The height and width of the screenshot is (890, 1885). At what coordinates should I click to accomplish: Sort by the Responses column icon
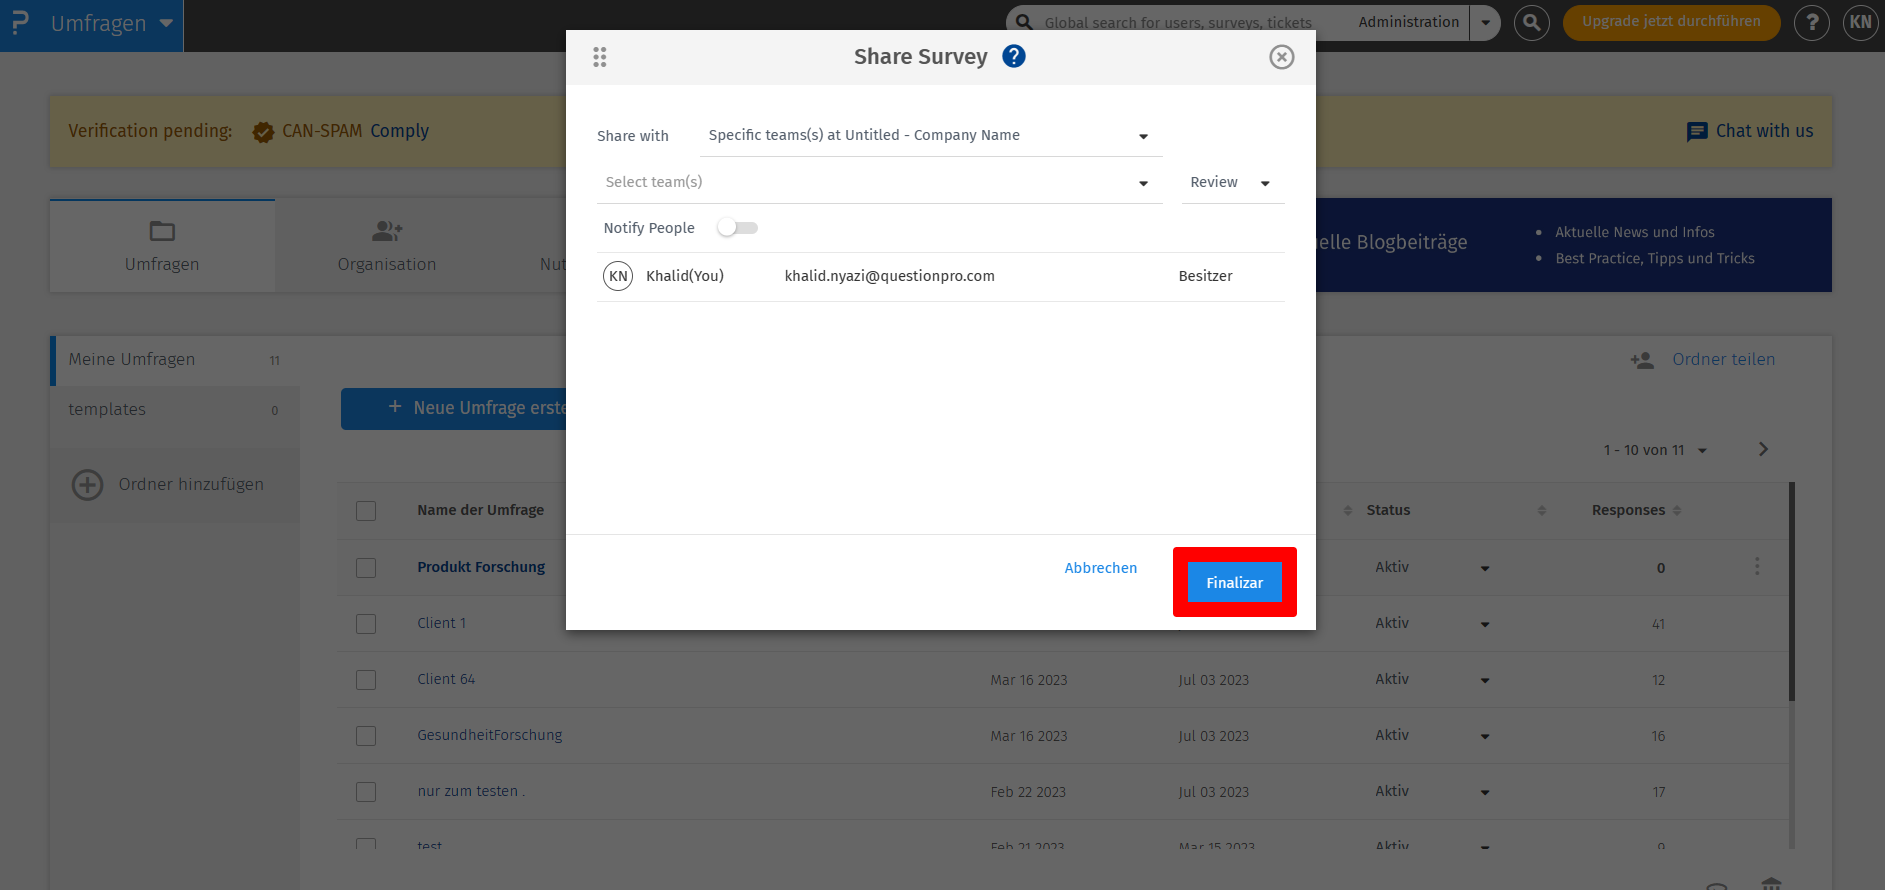[x=1677, y=511]
